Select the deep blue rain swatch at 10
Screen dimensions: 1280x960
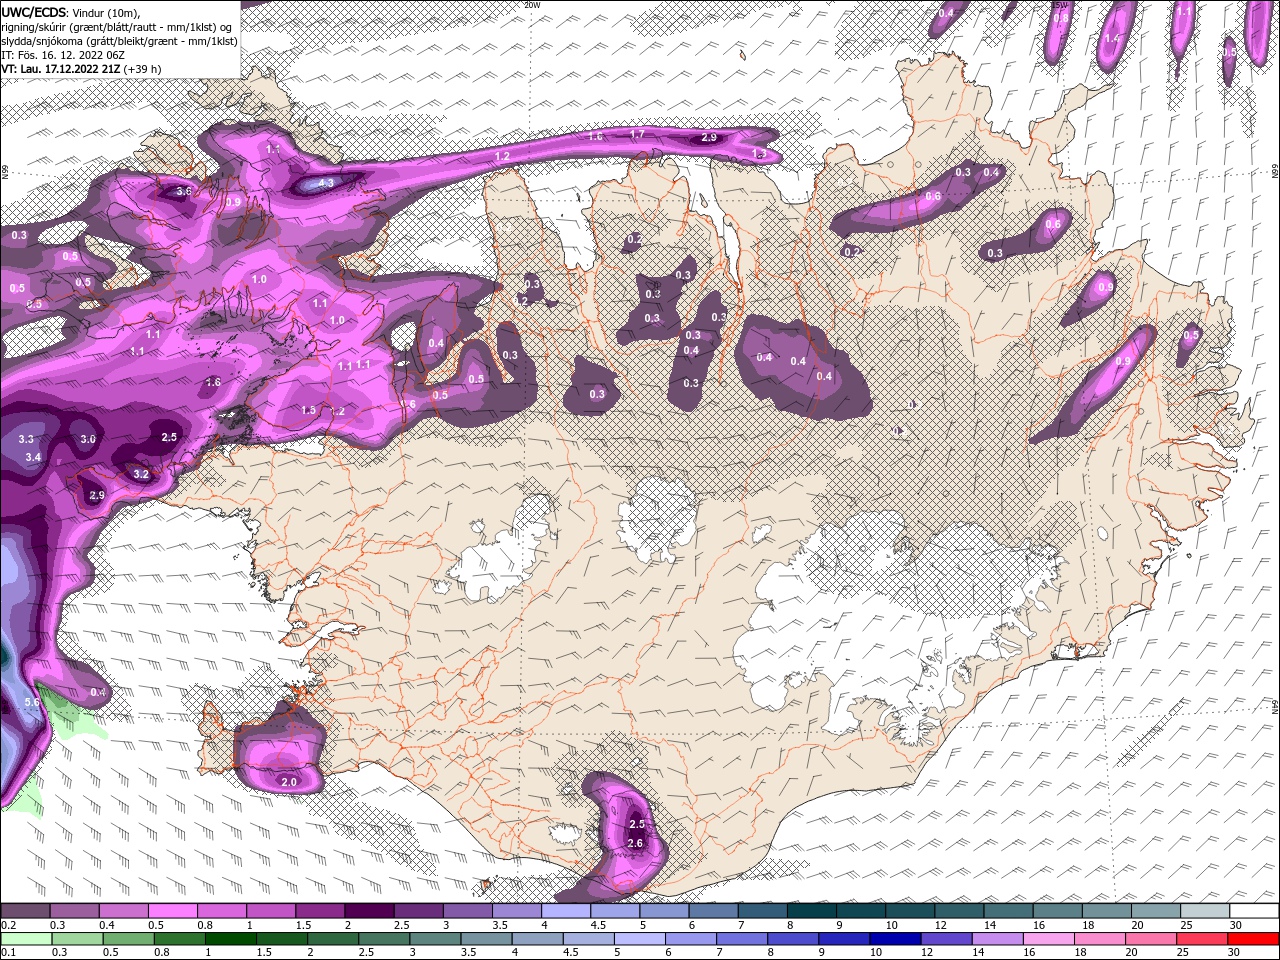point(894,938)
